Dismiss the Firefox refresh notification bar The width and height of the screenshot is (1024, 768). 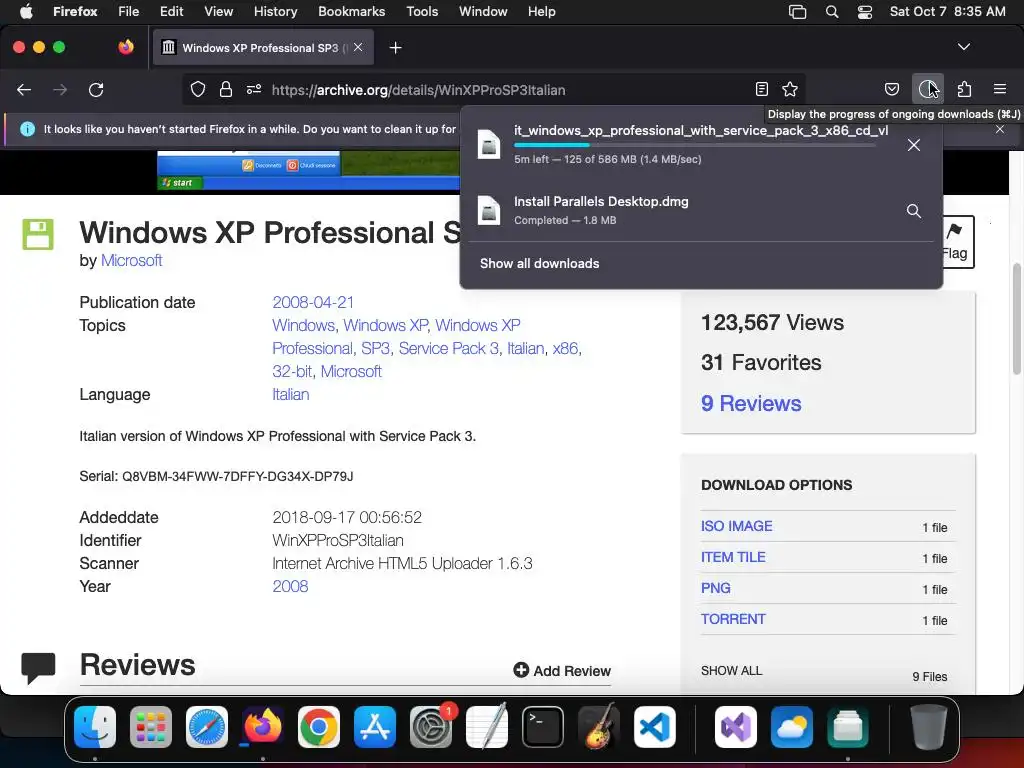(1000, 129)
